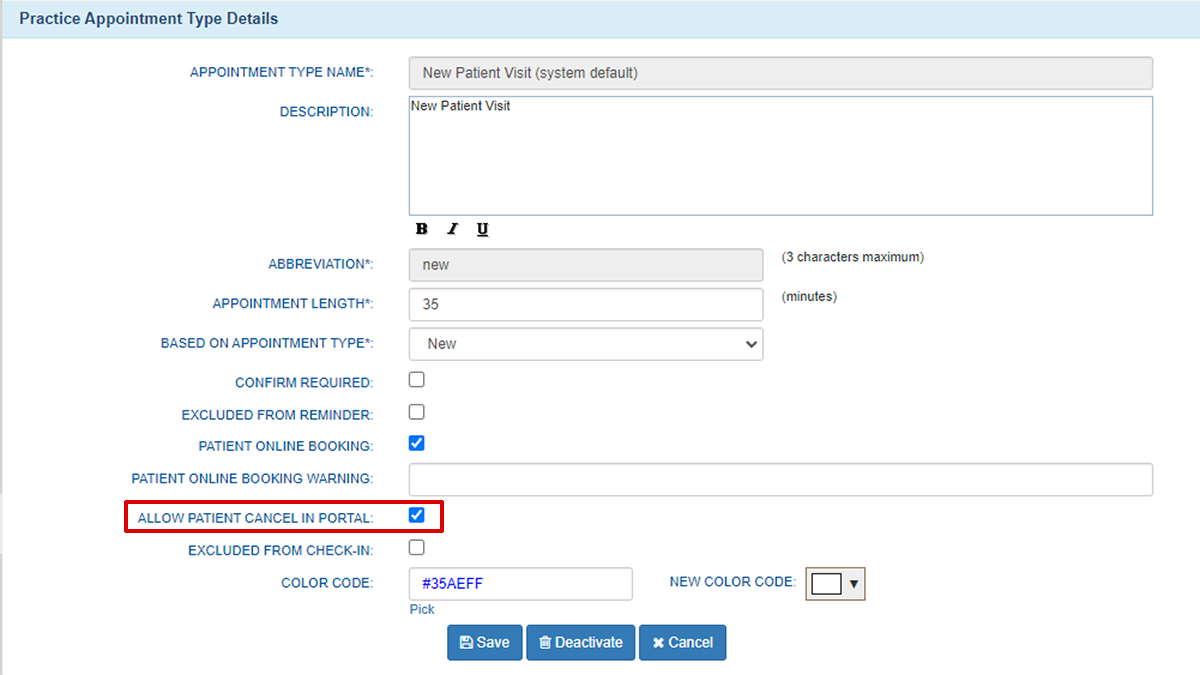Image resolution: width=1200 pixels, height=675 pixels.
Task: Uncheck the Patient Online Booking checkbox
Action: [417, 443]
